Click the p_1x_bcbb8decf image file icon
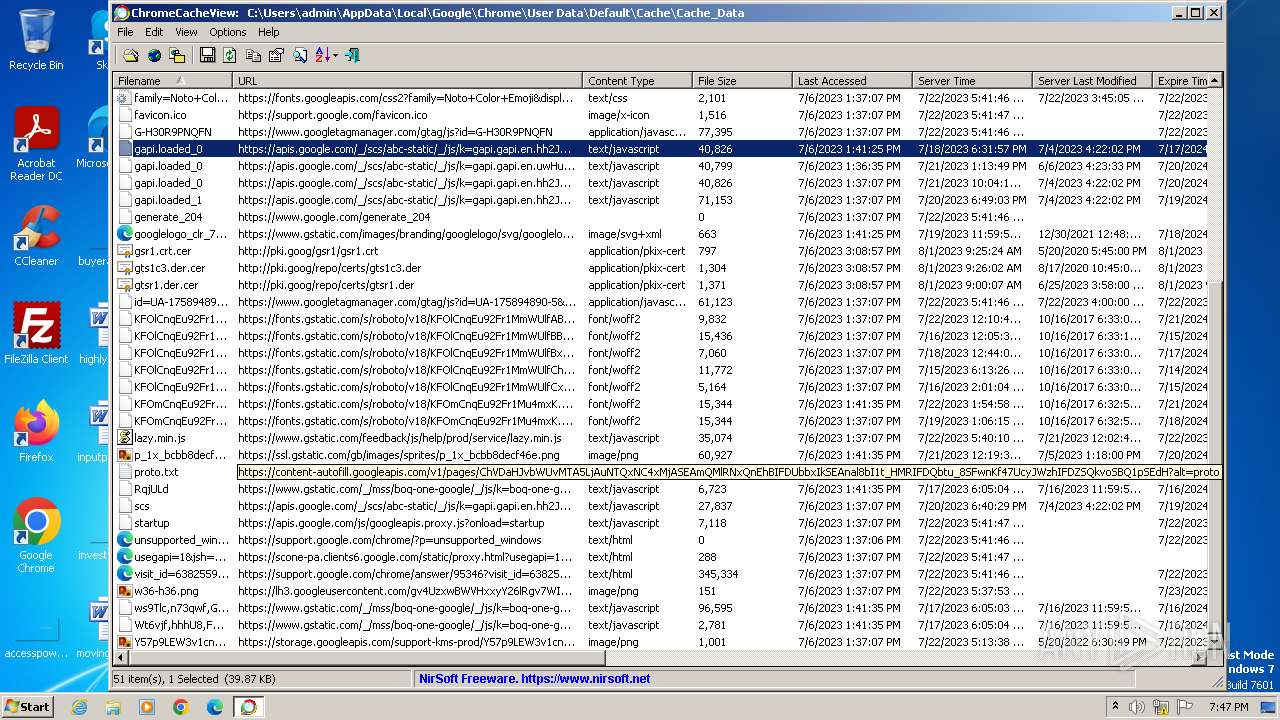The width and height of the screenshot is (1280, 720). [124, 455]
